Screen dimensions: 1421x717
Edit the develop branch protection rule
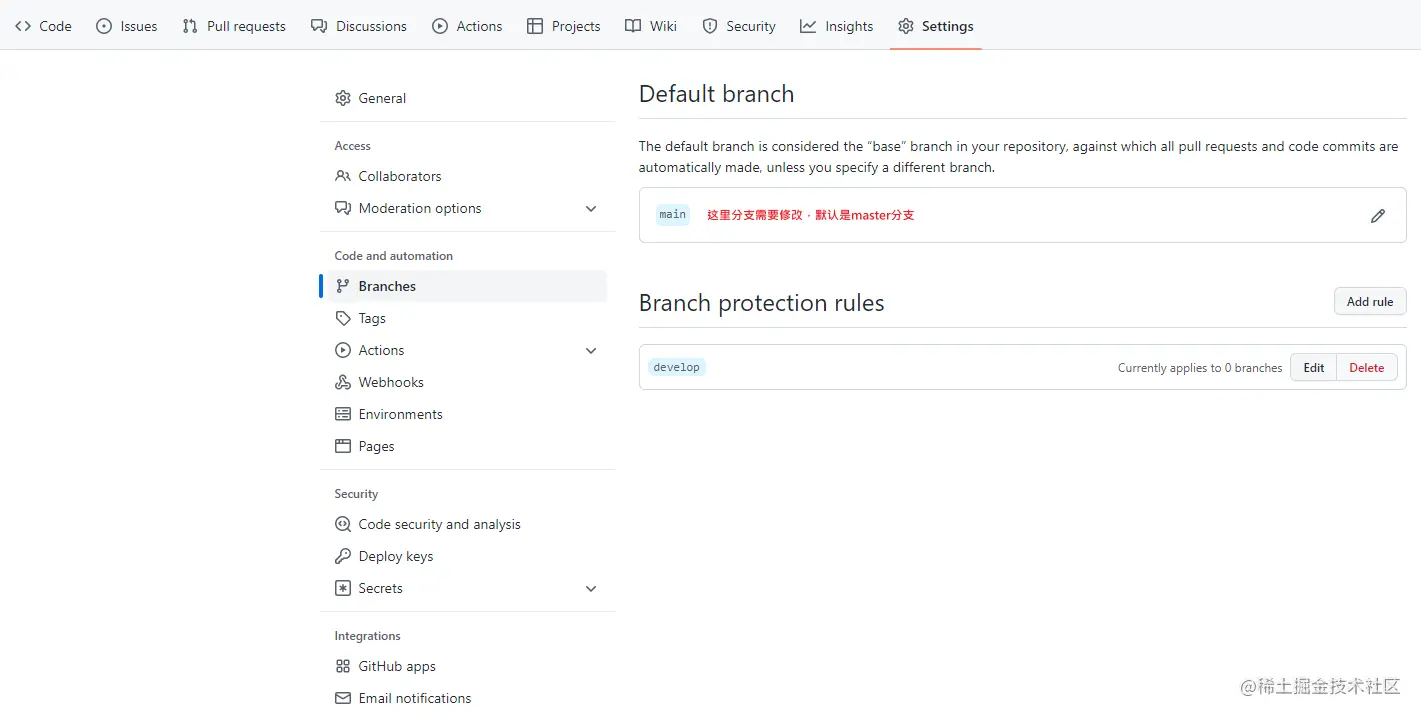[x=1313, y=367]
